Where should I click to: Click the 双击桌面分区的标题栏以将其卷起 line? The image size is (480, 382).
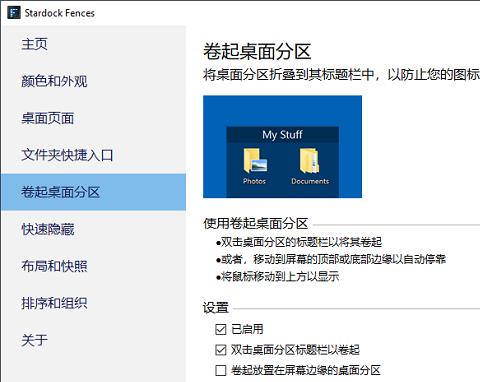click(299, 242)
